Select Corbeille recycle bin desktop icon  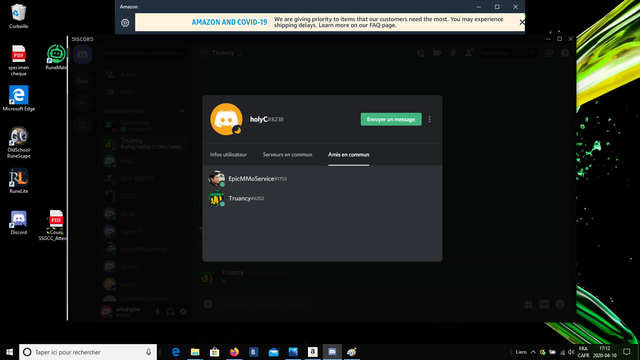[18, 16]
